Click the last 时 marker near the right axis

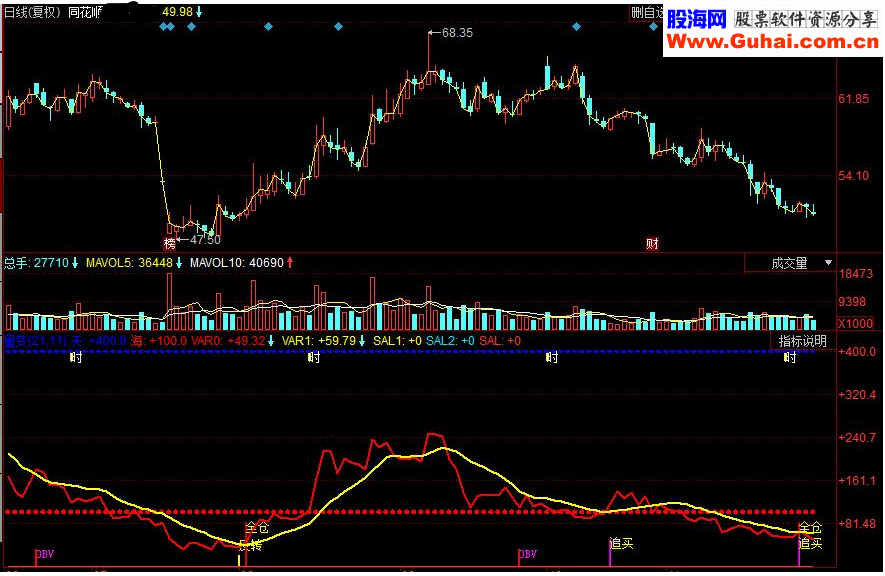coord(789,360)
